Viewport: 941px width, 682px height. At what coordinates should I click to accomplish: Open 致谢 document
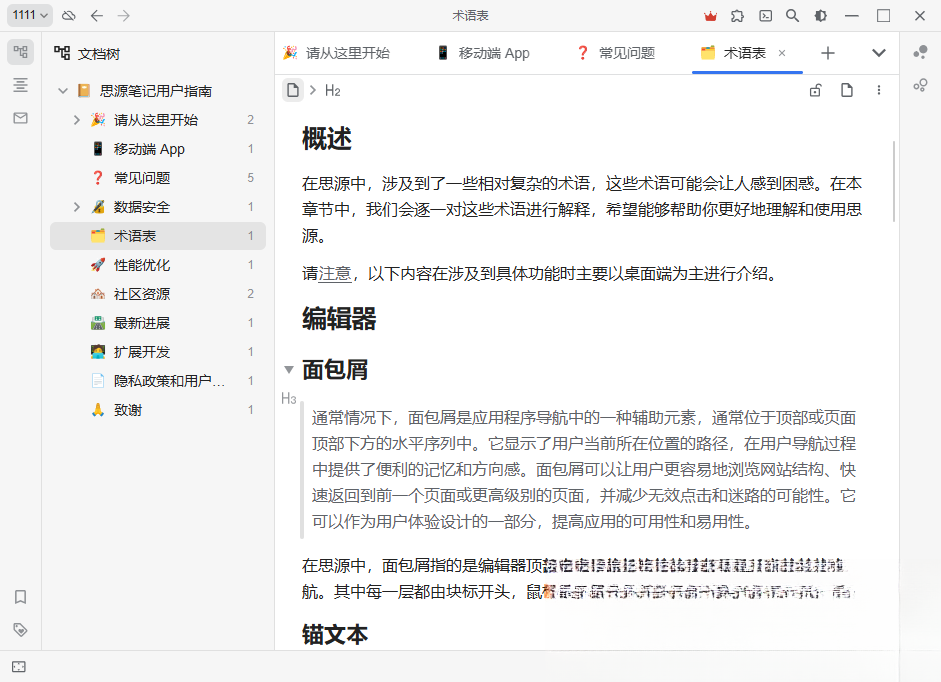coord(158,410)
